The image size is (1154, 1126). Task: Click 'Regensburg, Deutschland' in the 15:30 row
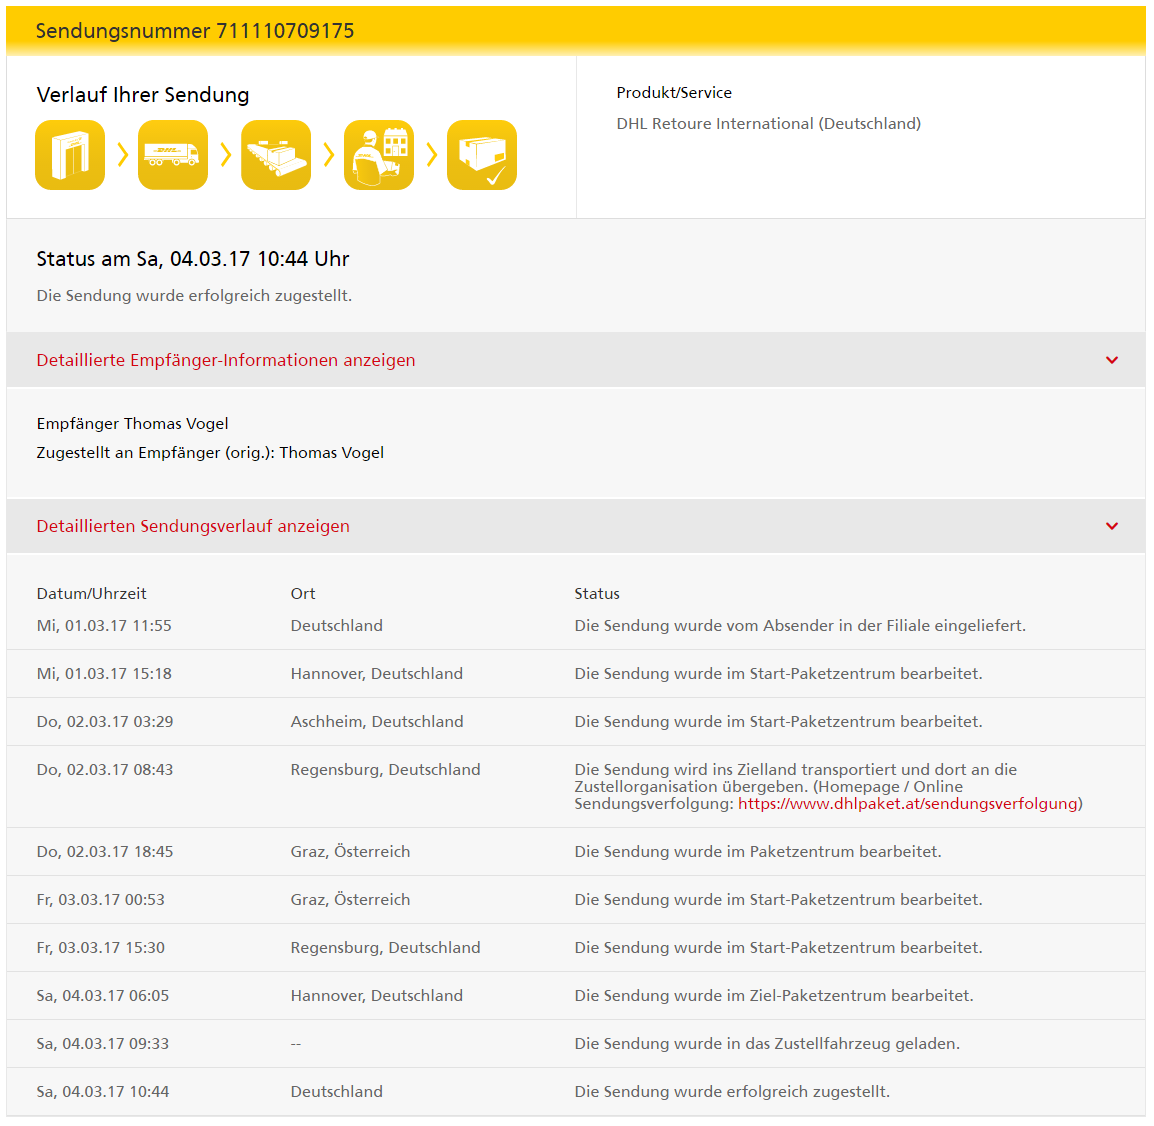tap(386, 947)
